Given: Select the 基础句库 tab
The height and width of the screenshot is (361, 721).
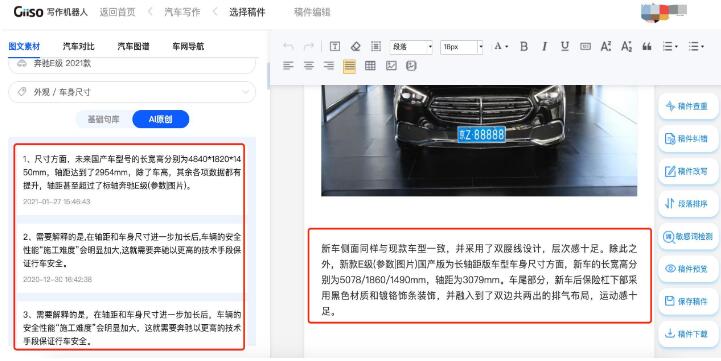Looking at the screenshot, I should point(103,119).
